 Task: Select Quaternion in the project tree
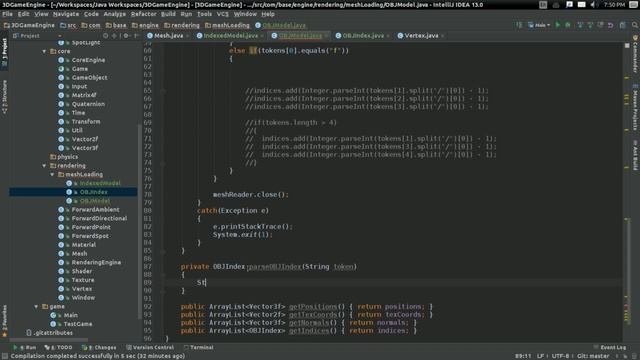[x=88, y=104]
